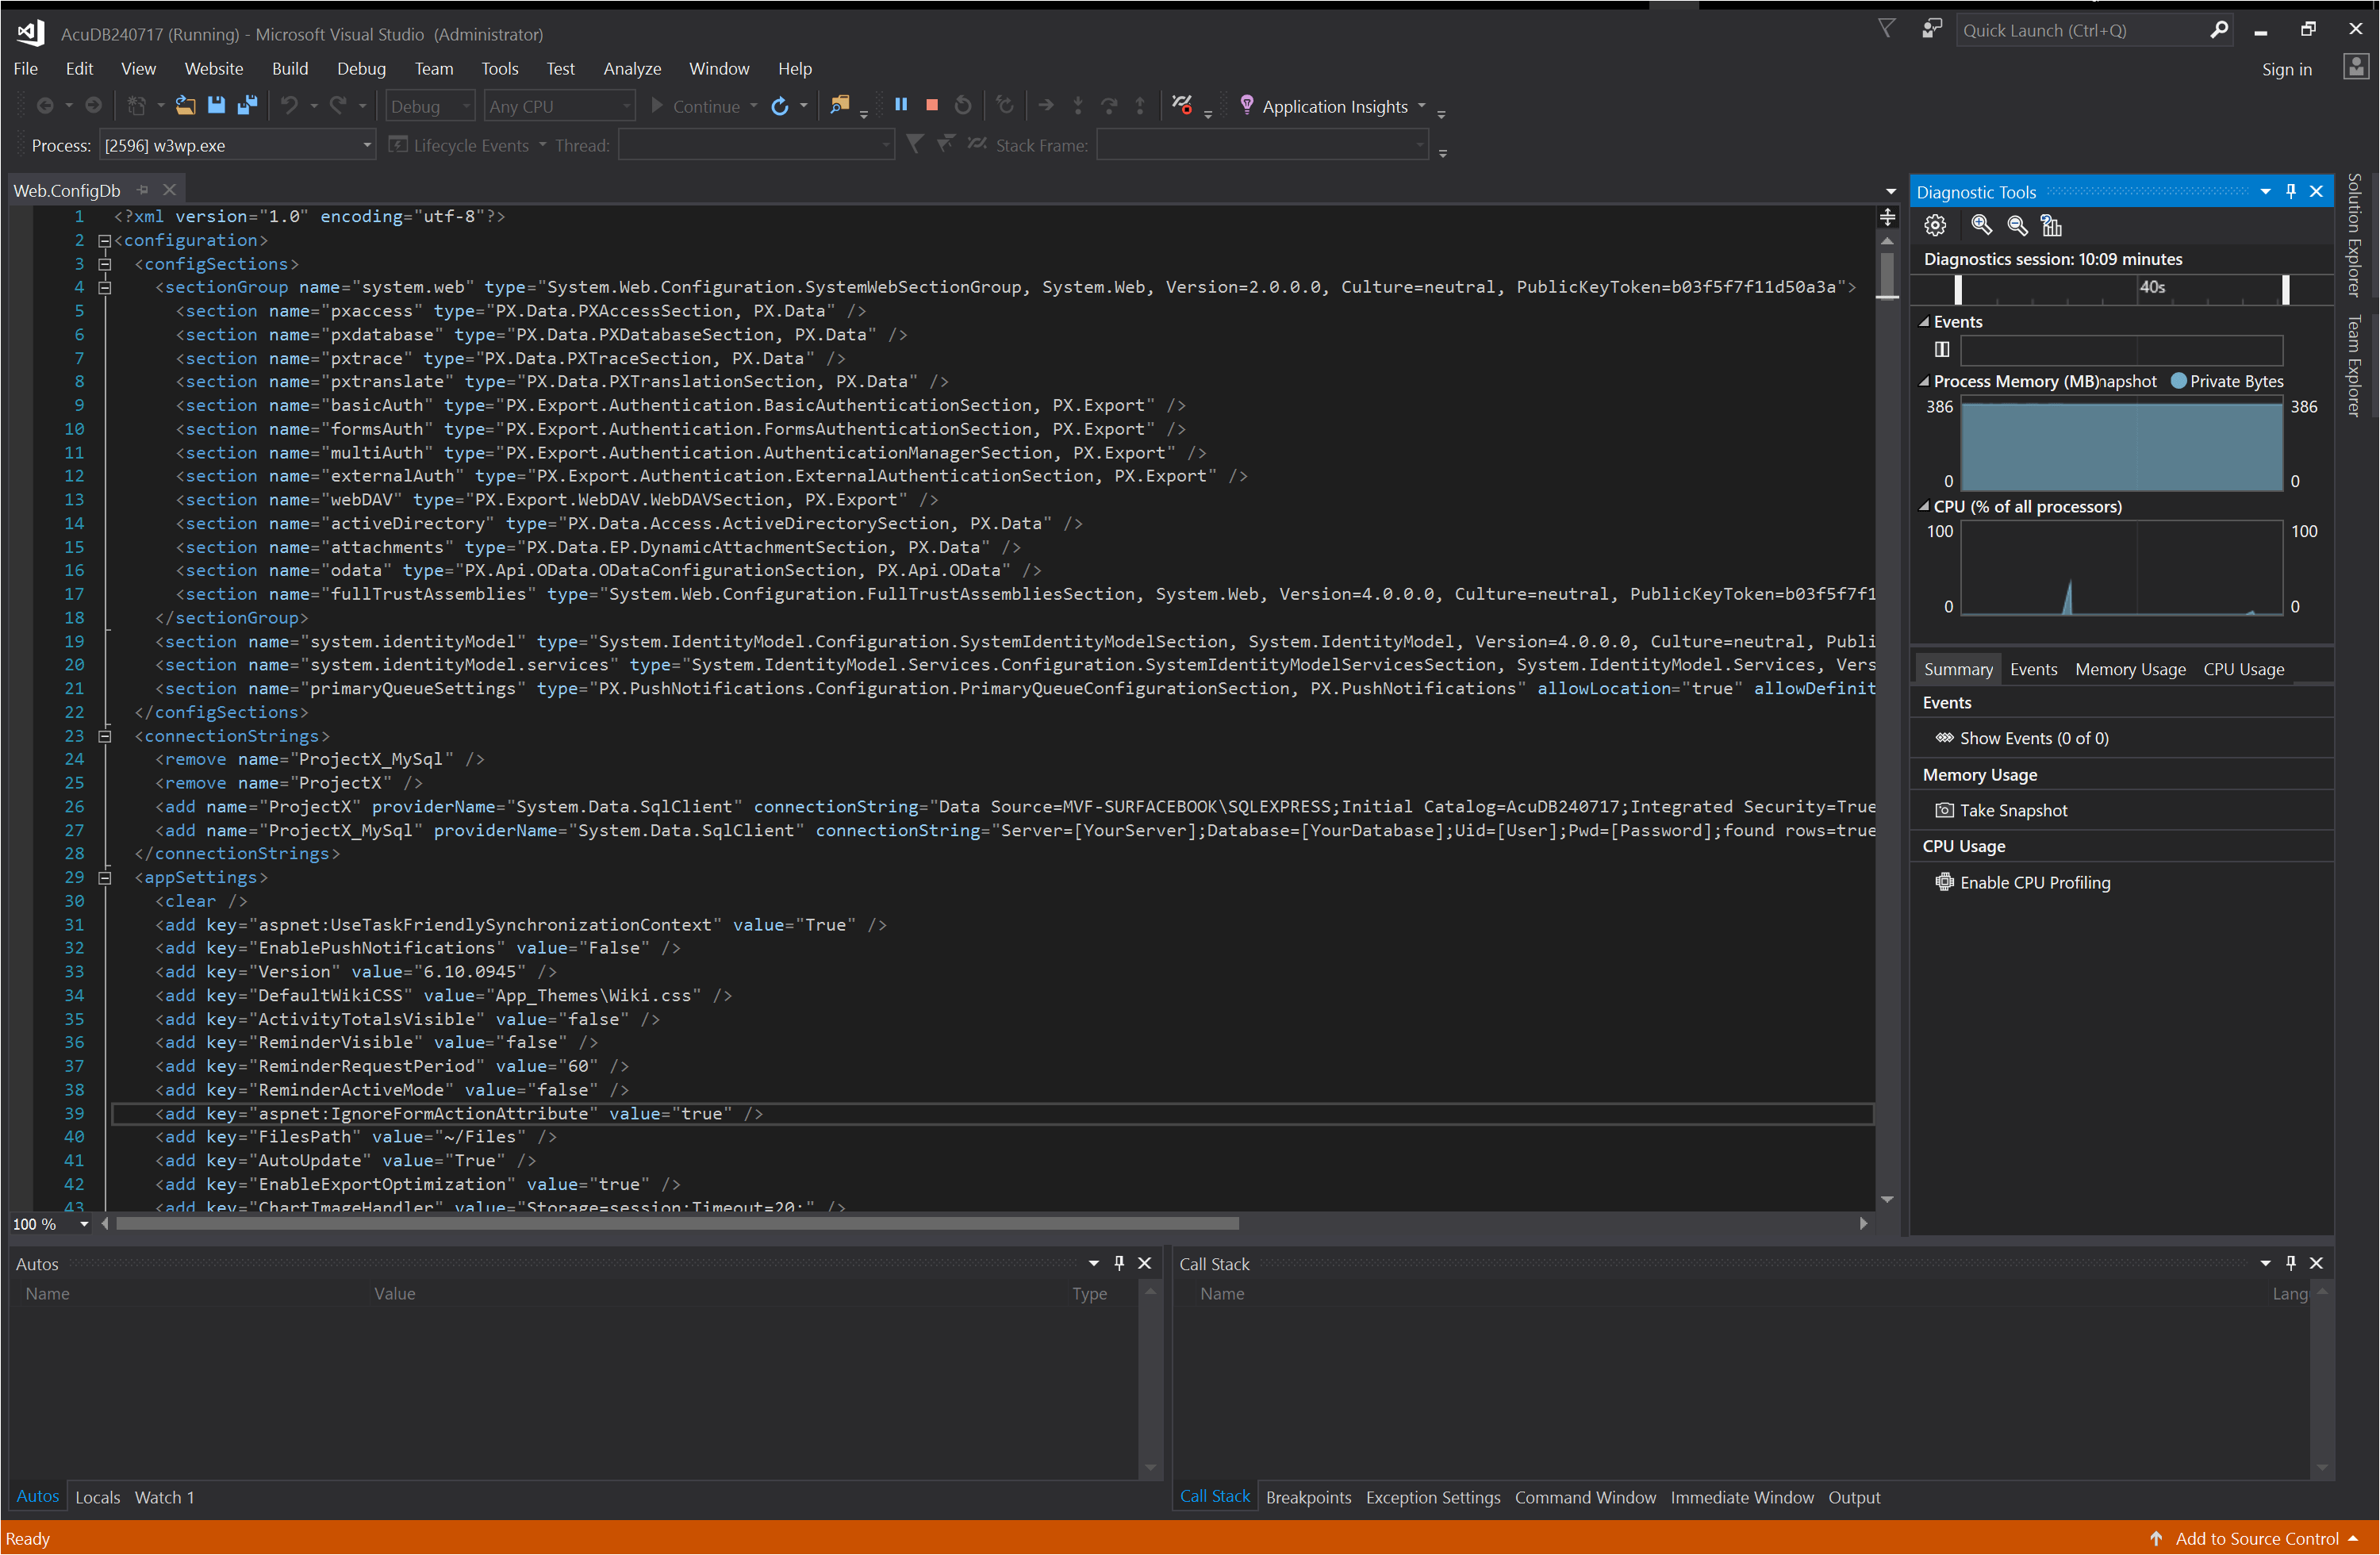Click Show Events (0 of 0)
2380x1555 pixels.
tap(2034, 738)
